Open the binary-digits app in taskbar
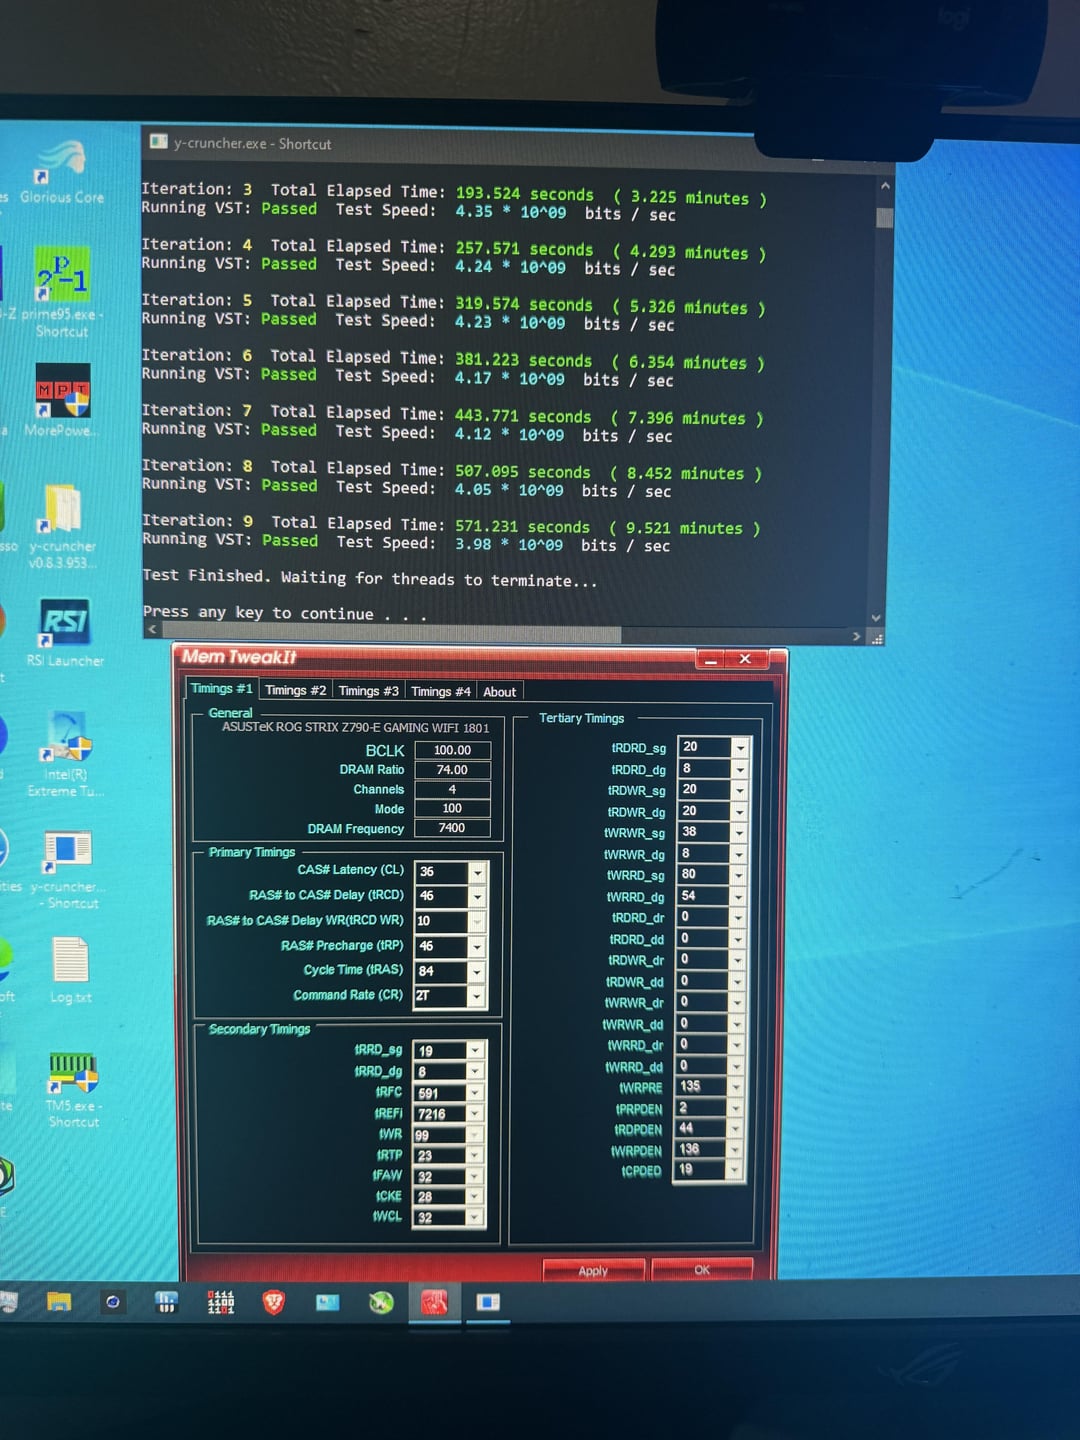 click(x=220, y=1301)
